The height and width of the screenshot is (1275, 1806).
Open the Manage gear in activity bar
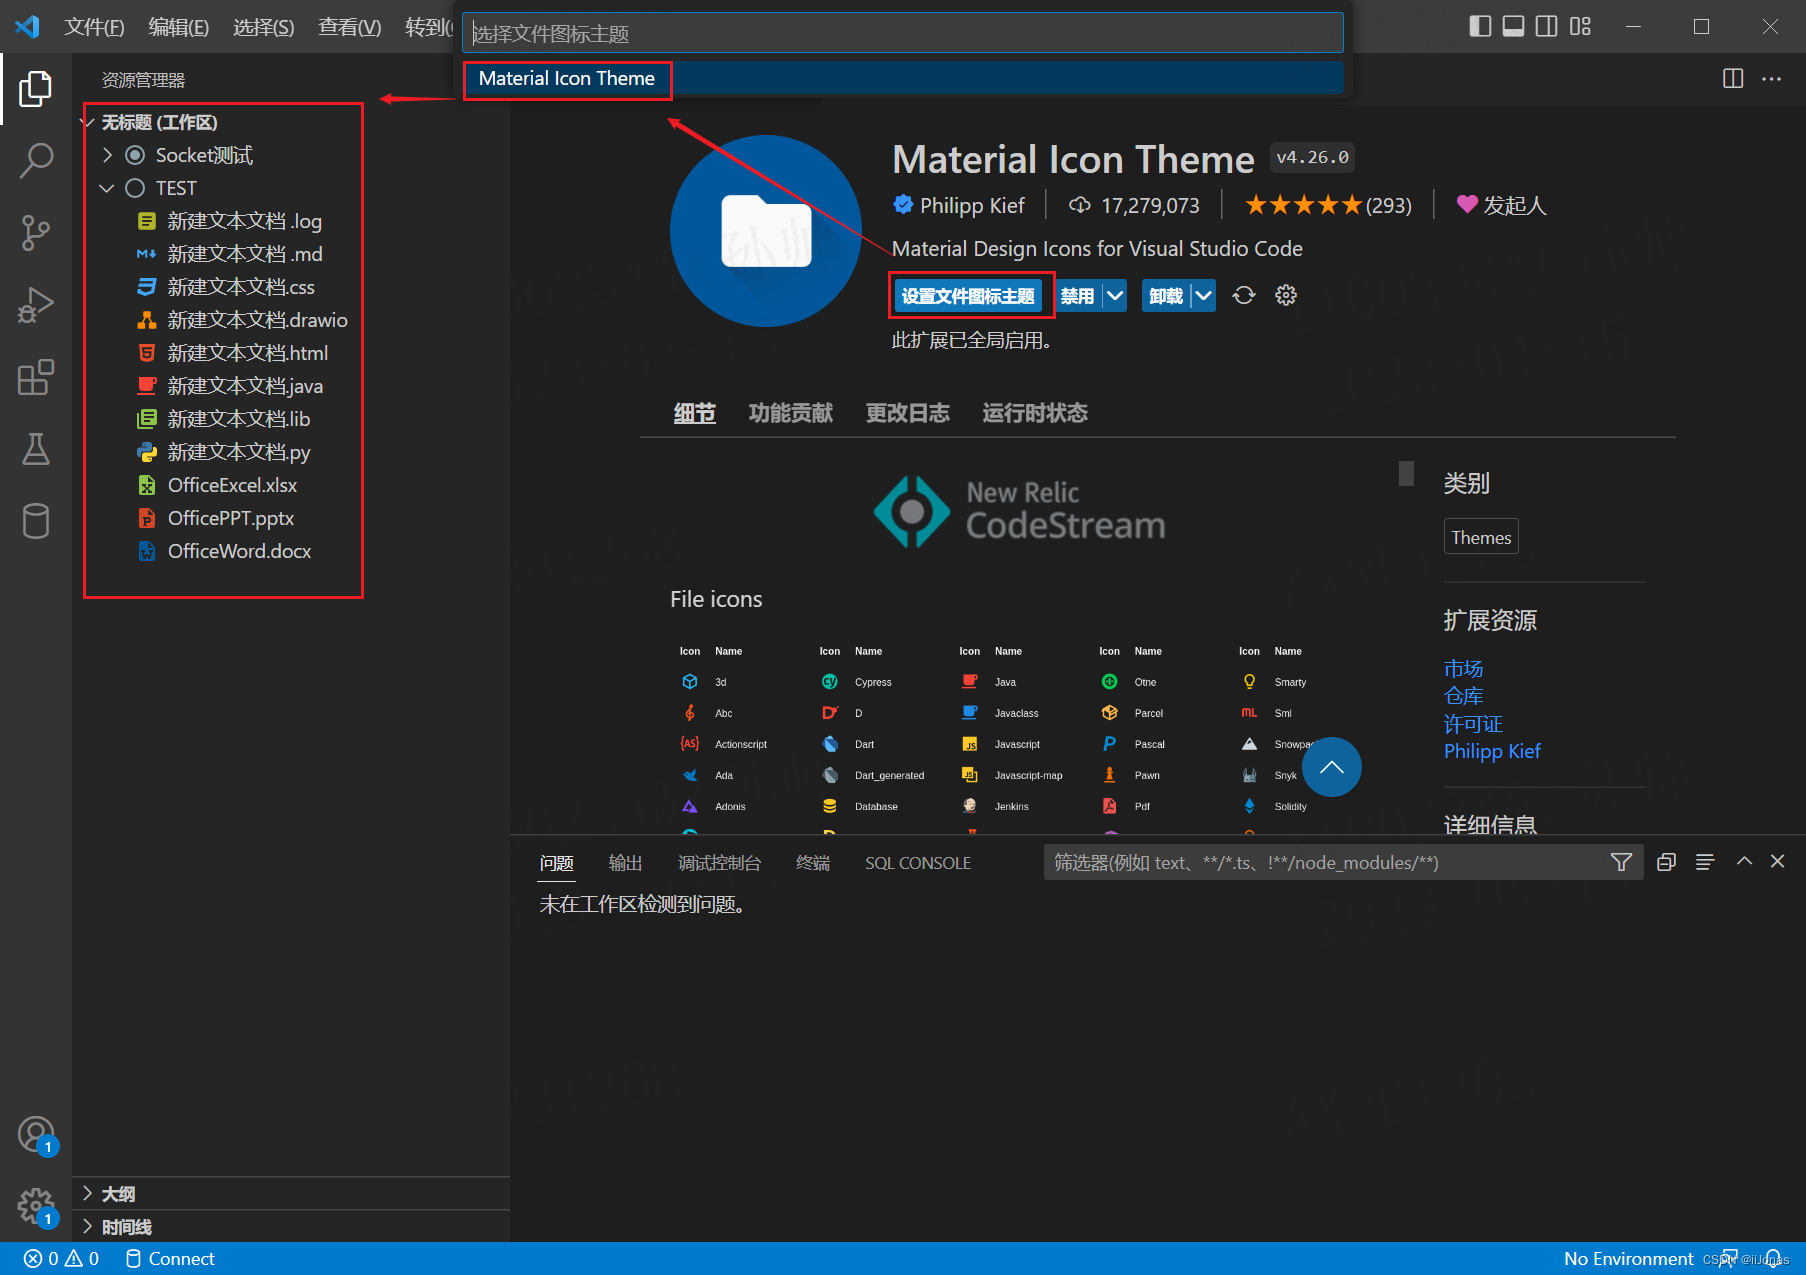click(36, 1207)
